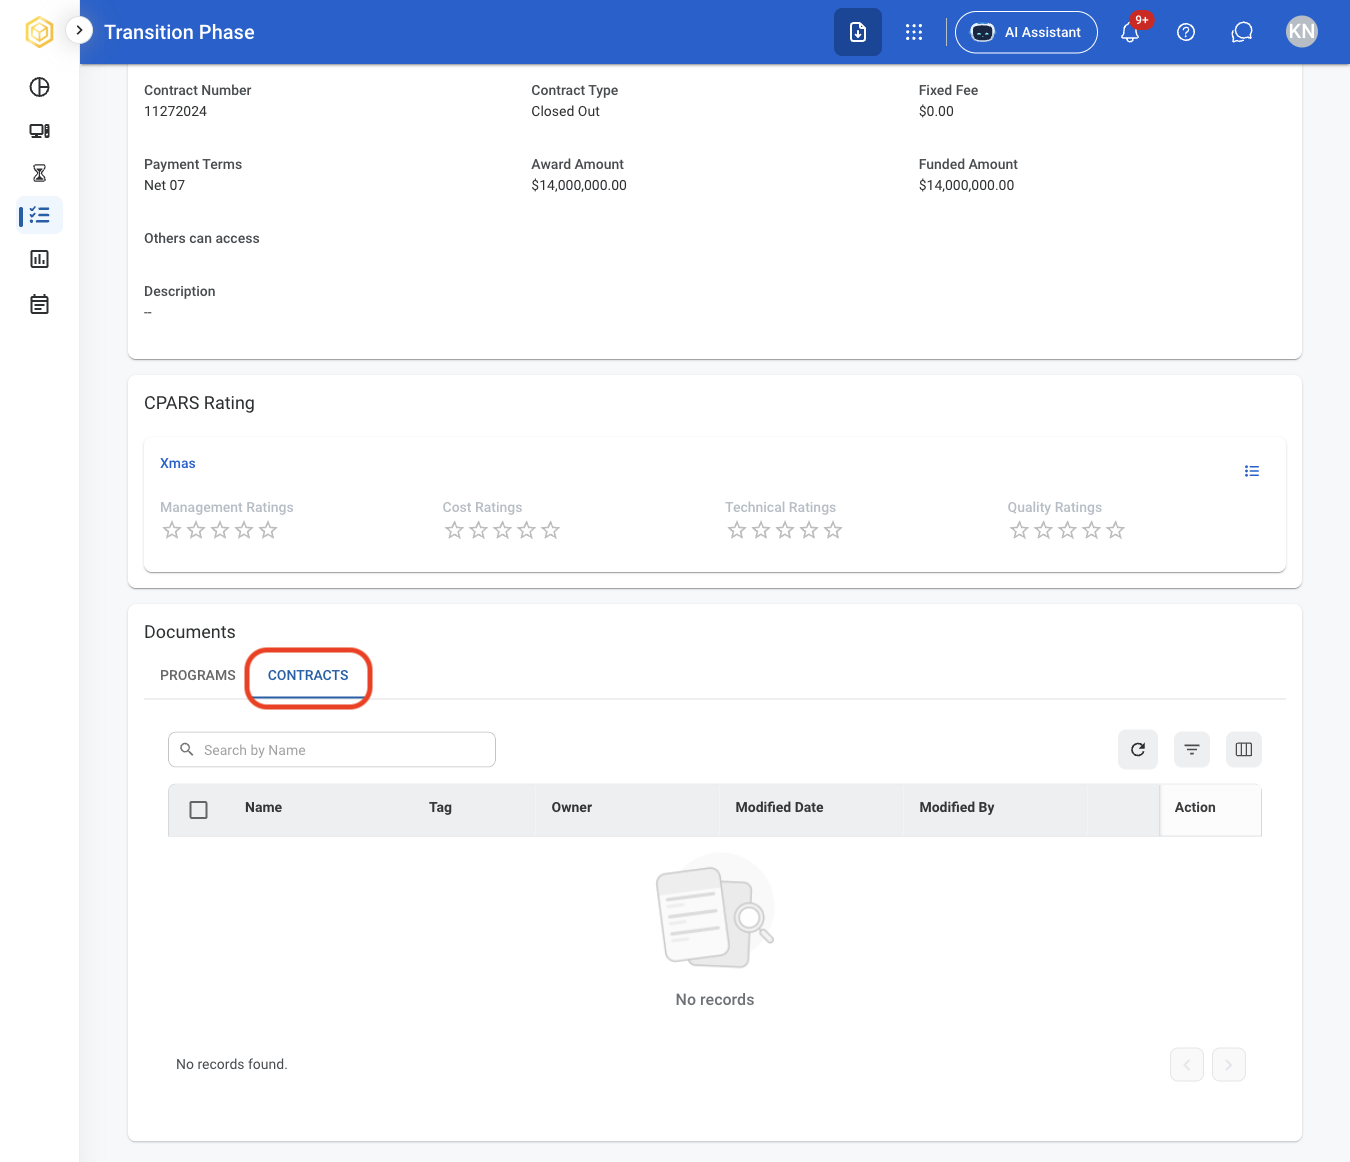Select the checklist sidebar icon
This screenshot has height=1162, width=1350.
(40, 215)
